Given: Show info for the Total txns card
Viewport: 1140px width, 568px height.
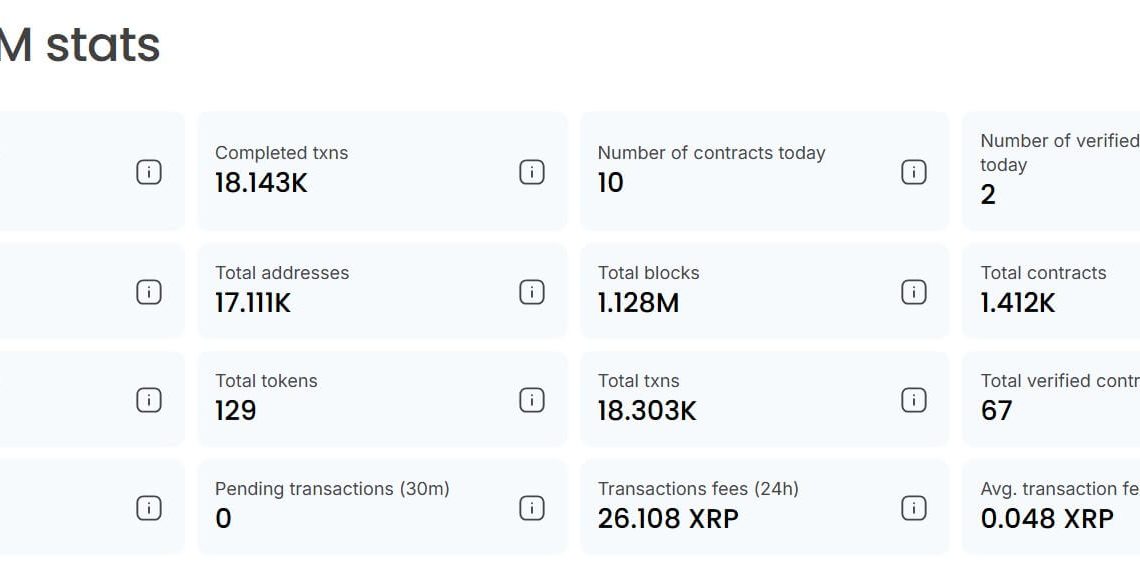Looking at the screenshot, I should point(914,400).
